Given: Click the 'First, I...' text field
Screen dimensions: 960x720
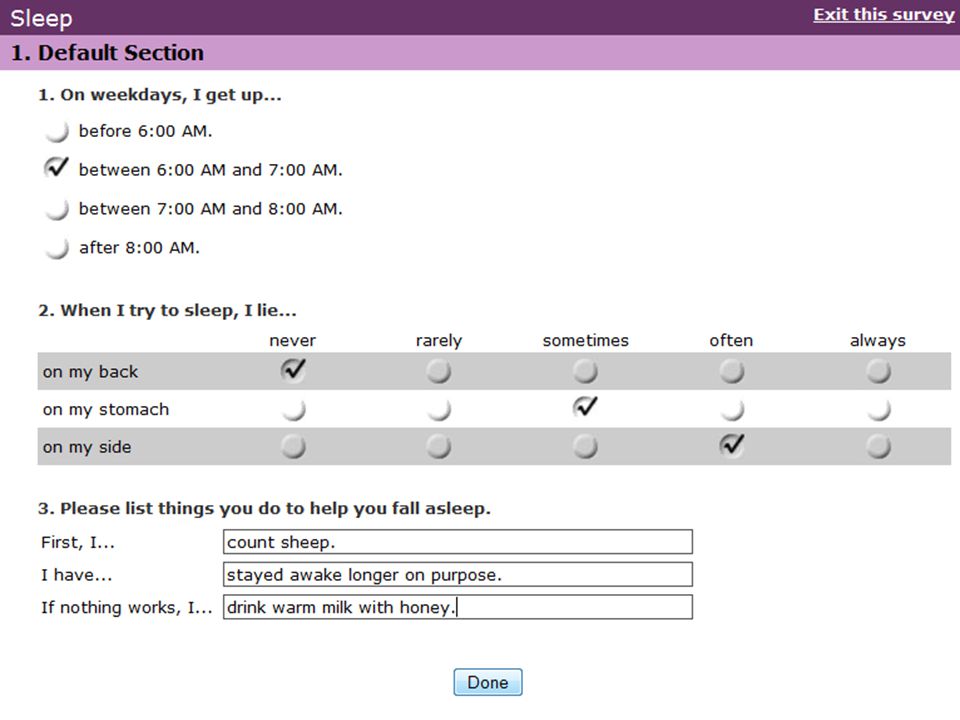Looking at the screenshot, I should (458, 542).
